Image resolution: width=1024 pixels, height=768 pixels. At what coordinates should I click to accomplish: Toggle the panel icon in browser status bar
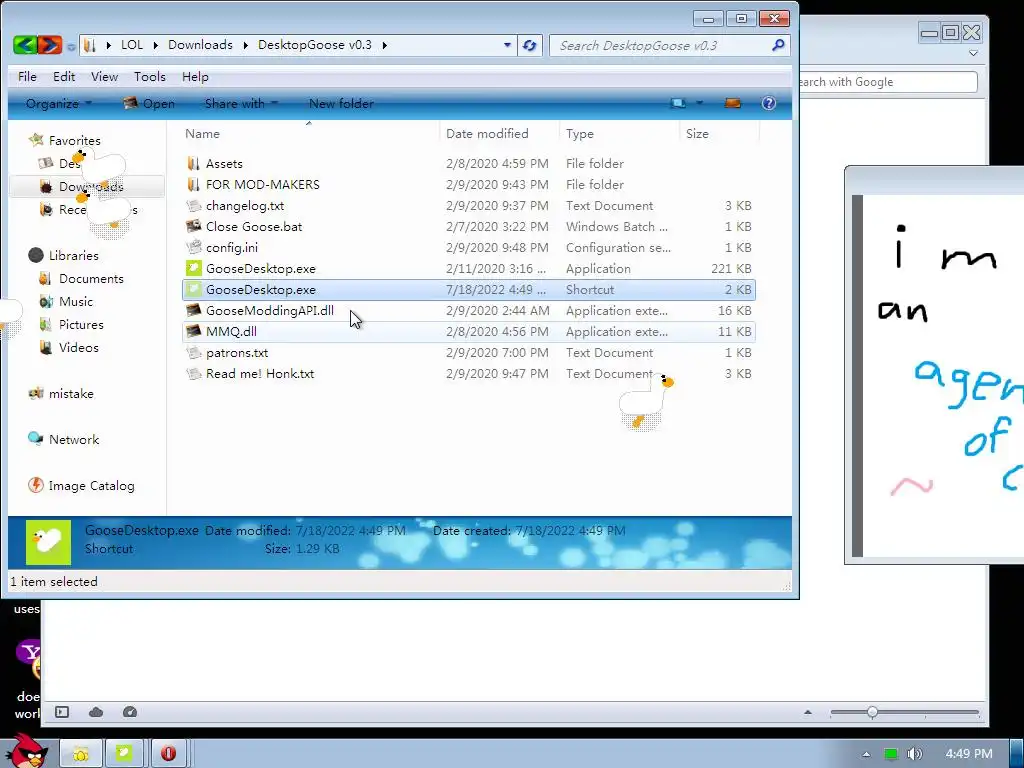point(62,712)
